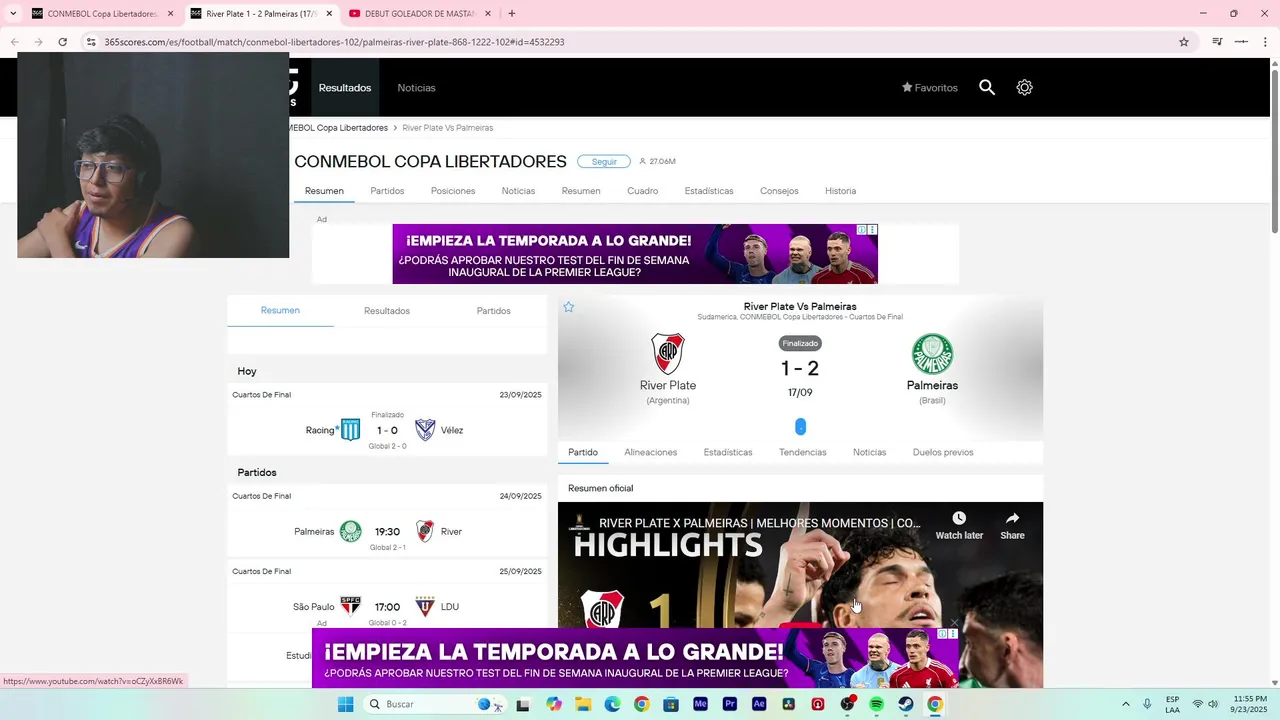Screen dimensions: 1280x720
Task: Bookmark this page with the star icon
Action: 1184,42
